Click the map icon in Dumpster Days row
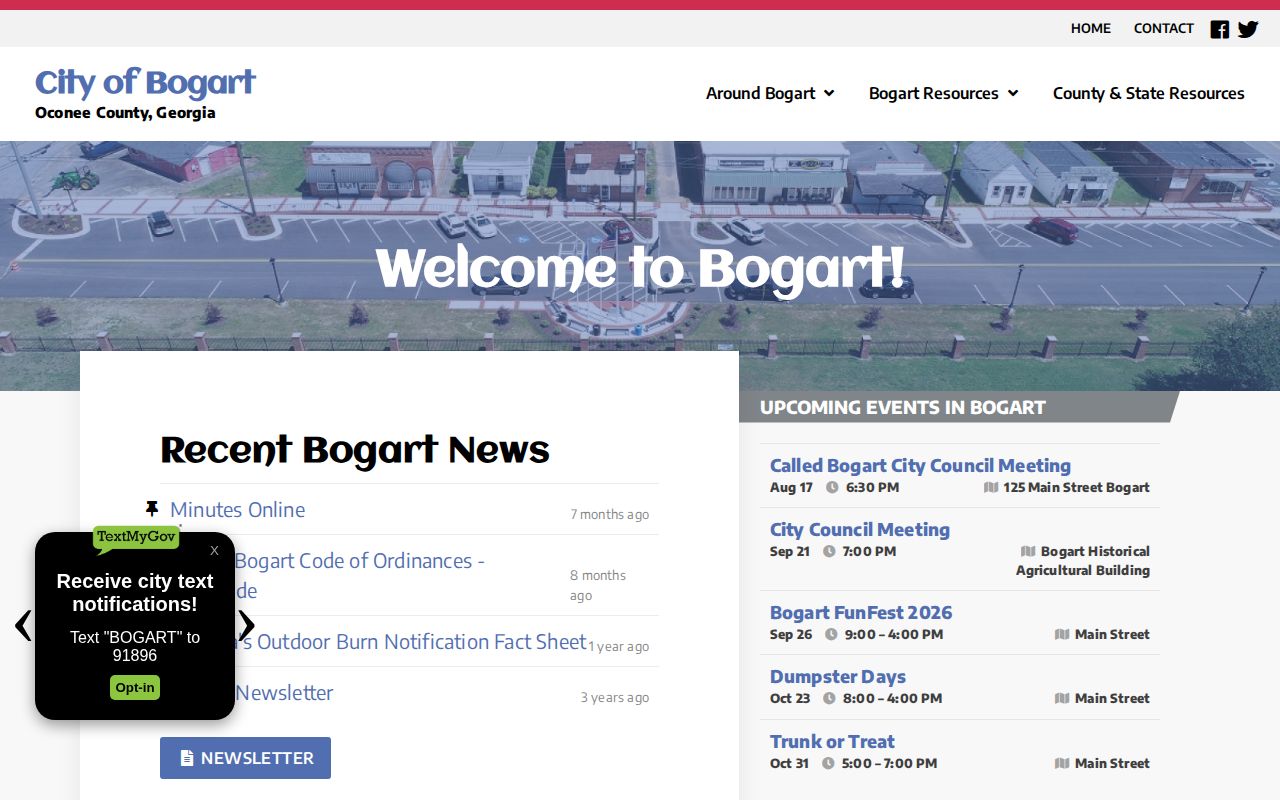 click(1062, 699)
